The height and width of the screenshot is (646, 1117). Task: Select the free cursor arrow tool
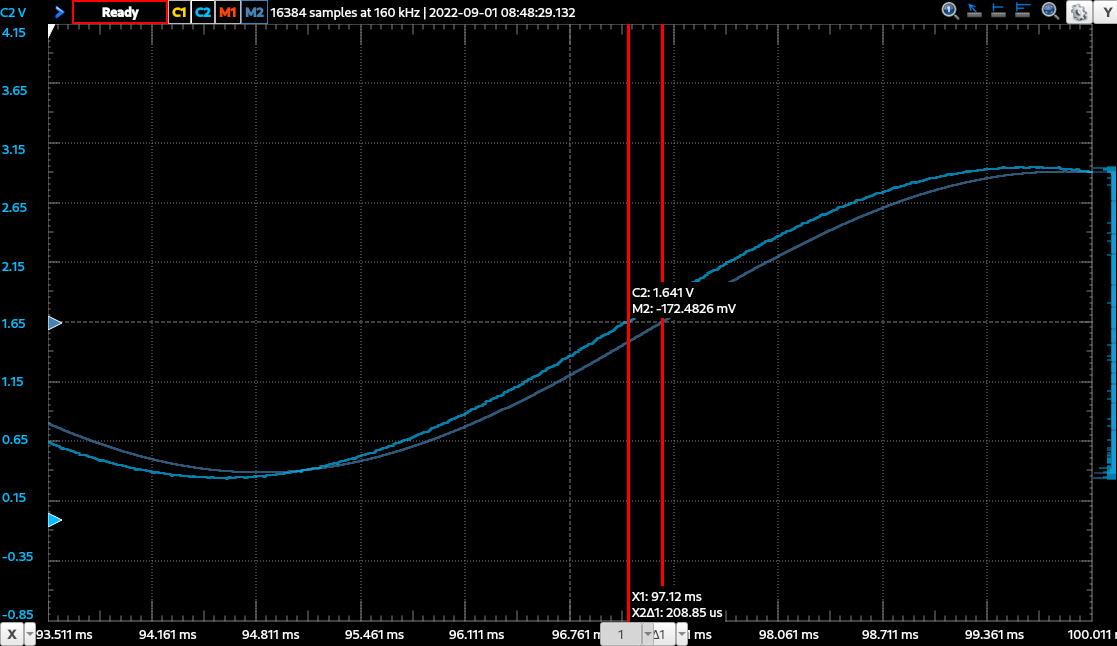pyautogui.click(x=974, y=11)
